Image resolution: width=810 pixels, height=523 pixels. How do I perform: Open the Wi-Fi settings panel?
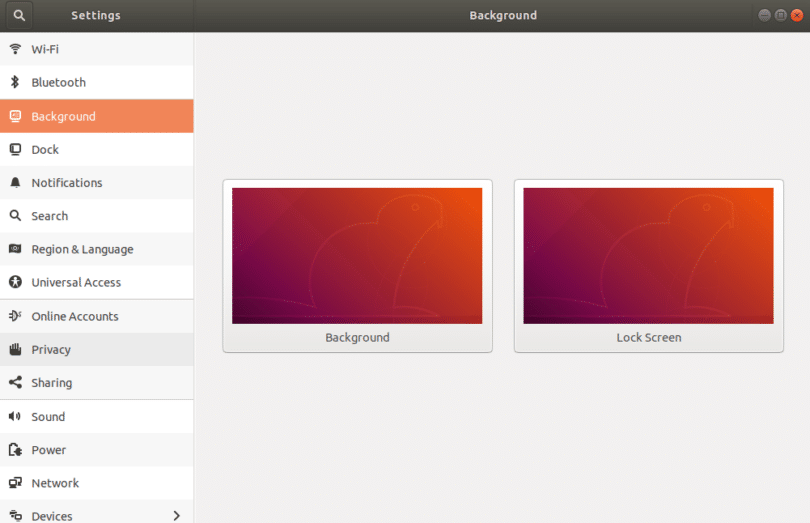(97, 49)
